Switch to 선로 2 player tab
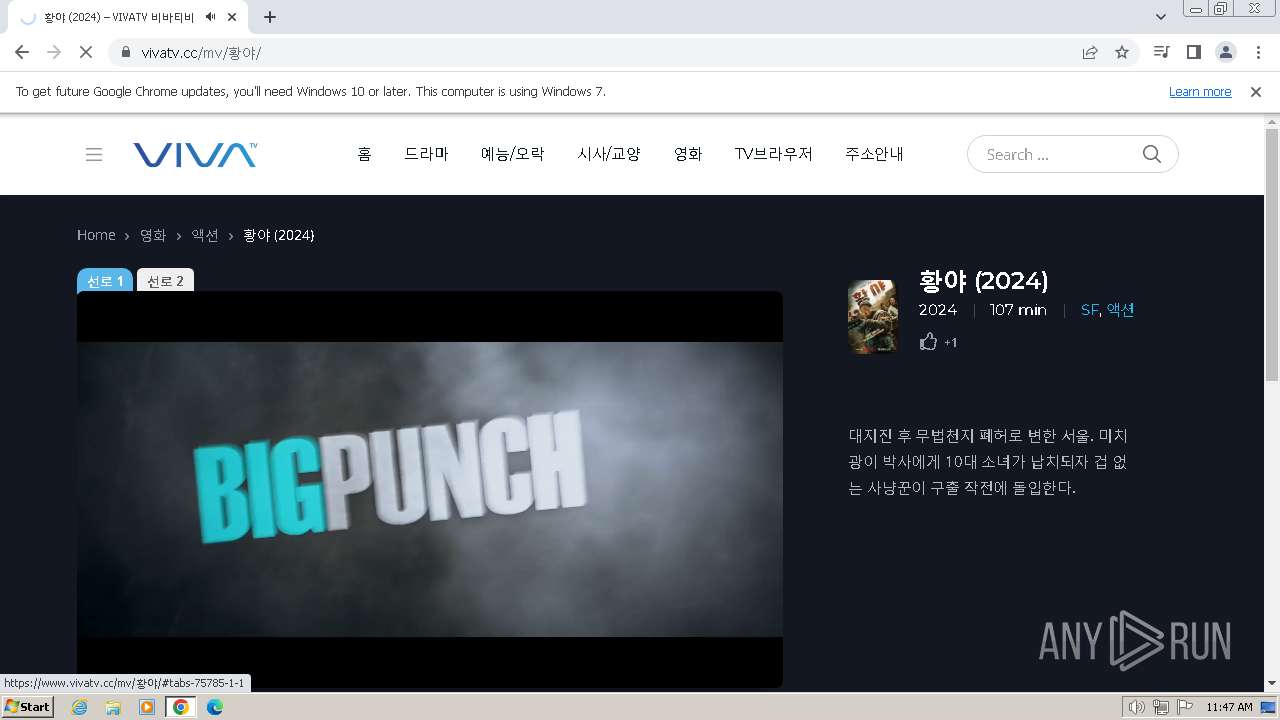This screenshot has height=720, width=1280. 165,281
